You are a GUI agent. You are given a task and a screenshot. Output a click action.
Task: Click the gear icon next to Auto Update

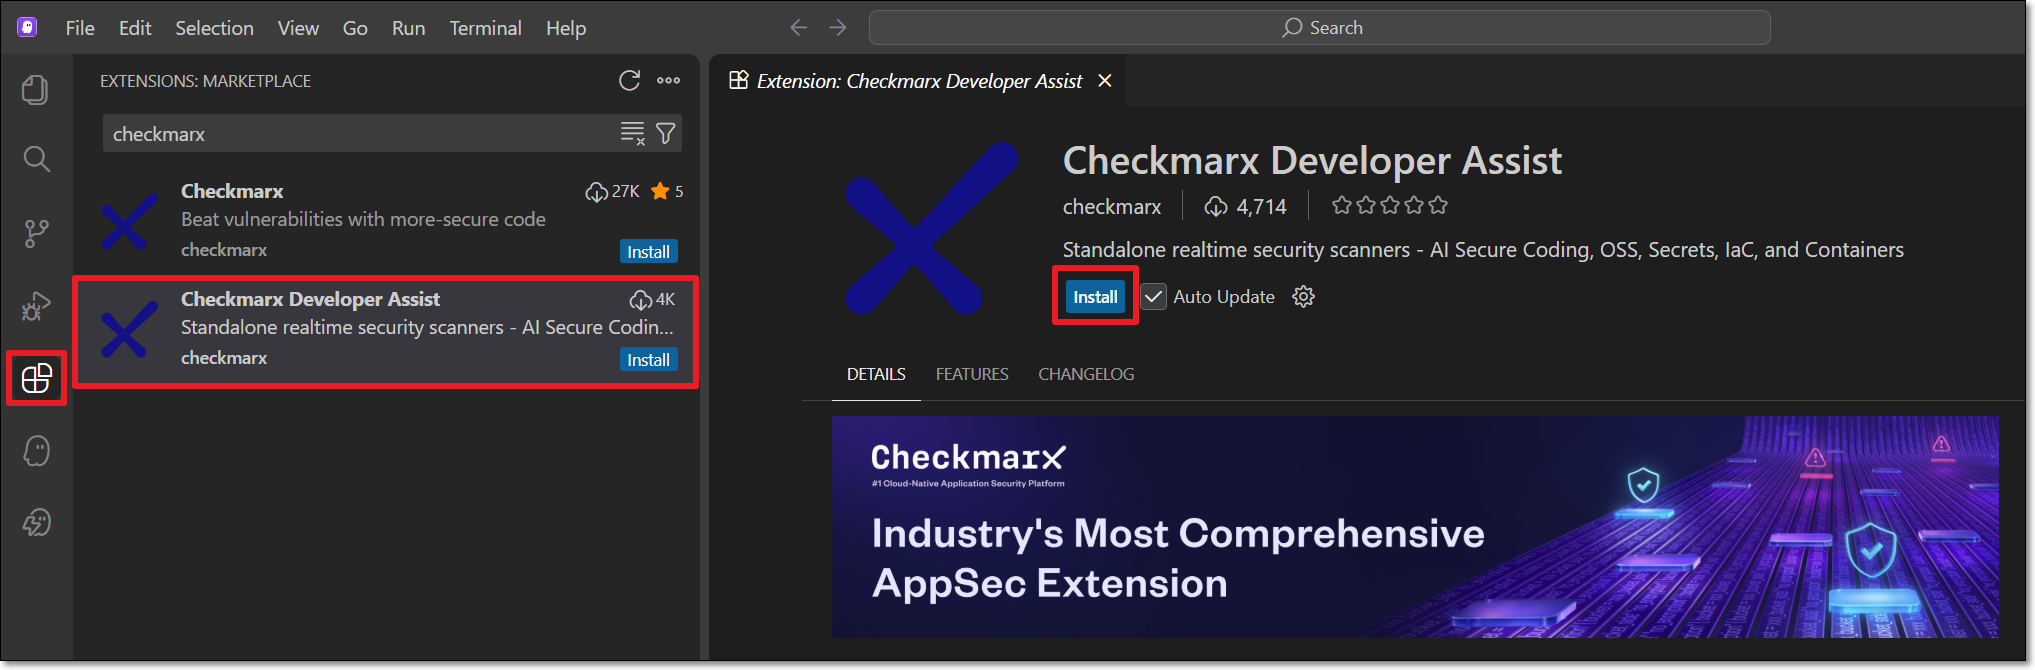tap(1303, 297)
